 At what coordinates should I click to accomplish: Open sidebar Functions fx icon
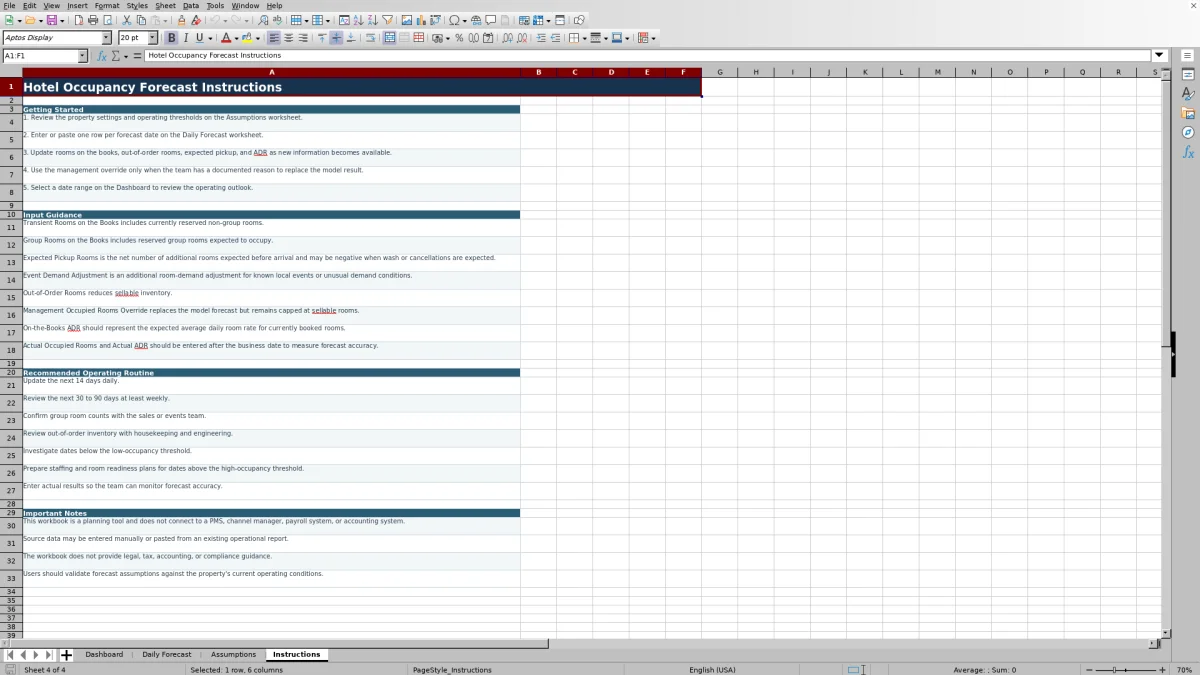1188,152
